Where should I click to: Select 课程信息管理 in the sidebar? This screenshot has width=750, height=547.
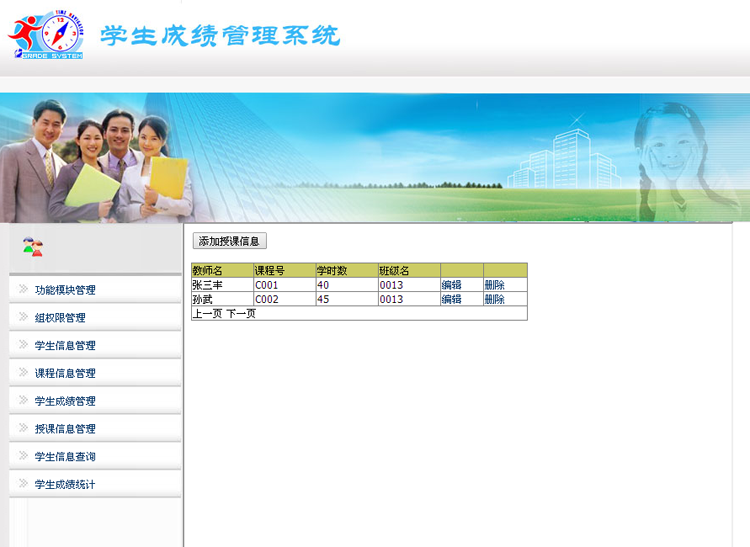pyautogui.click(x=65, y=373)
